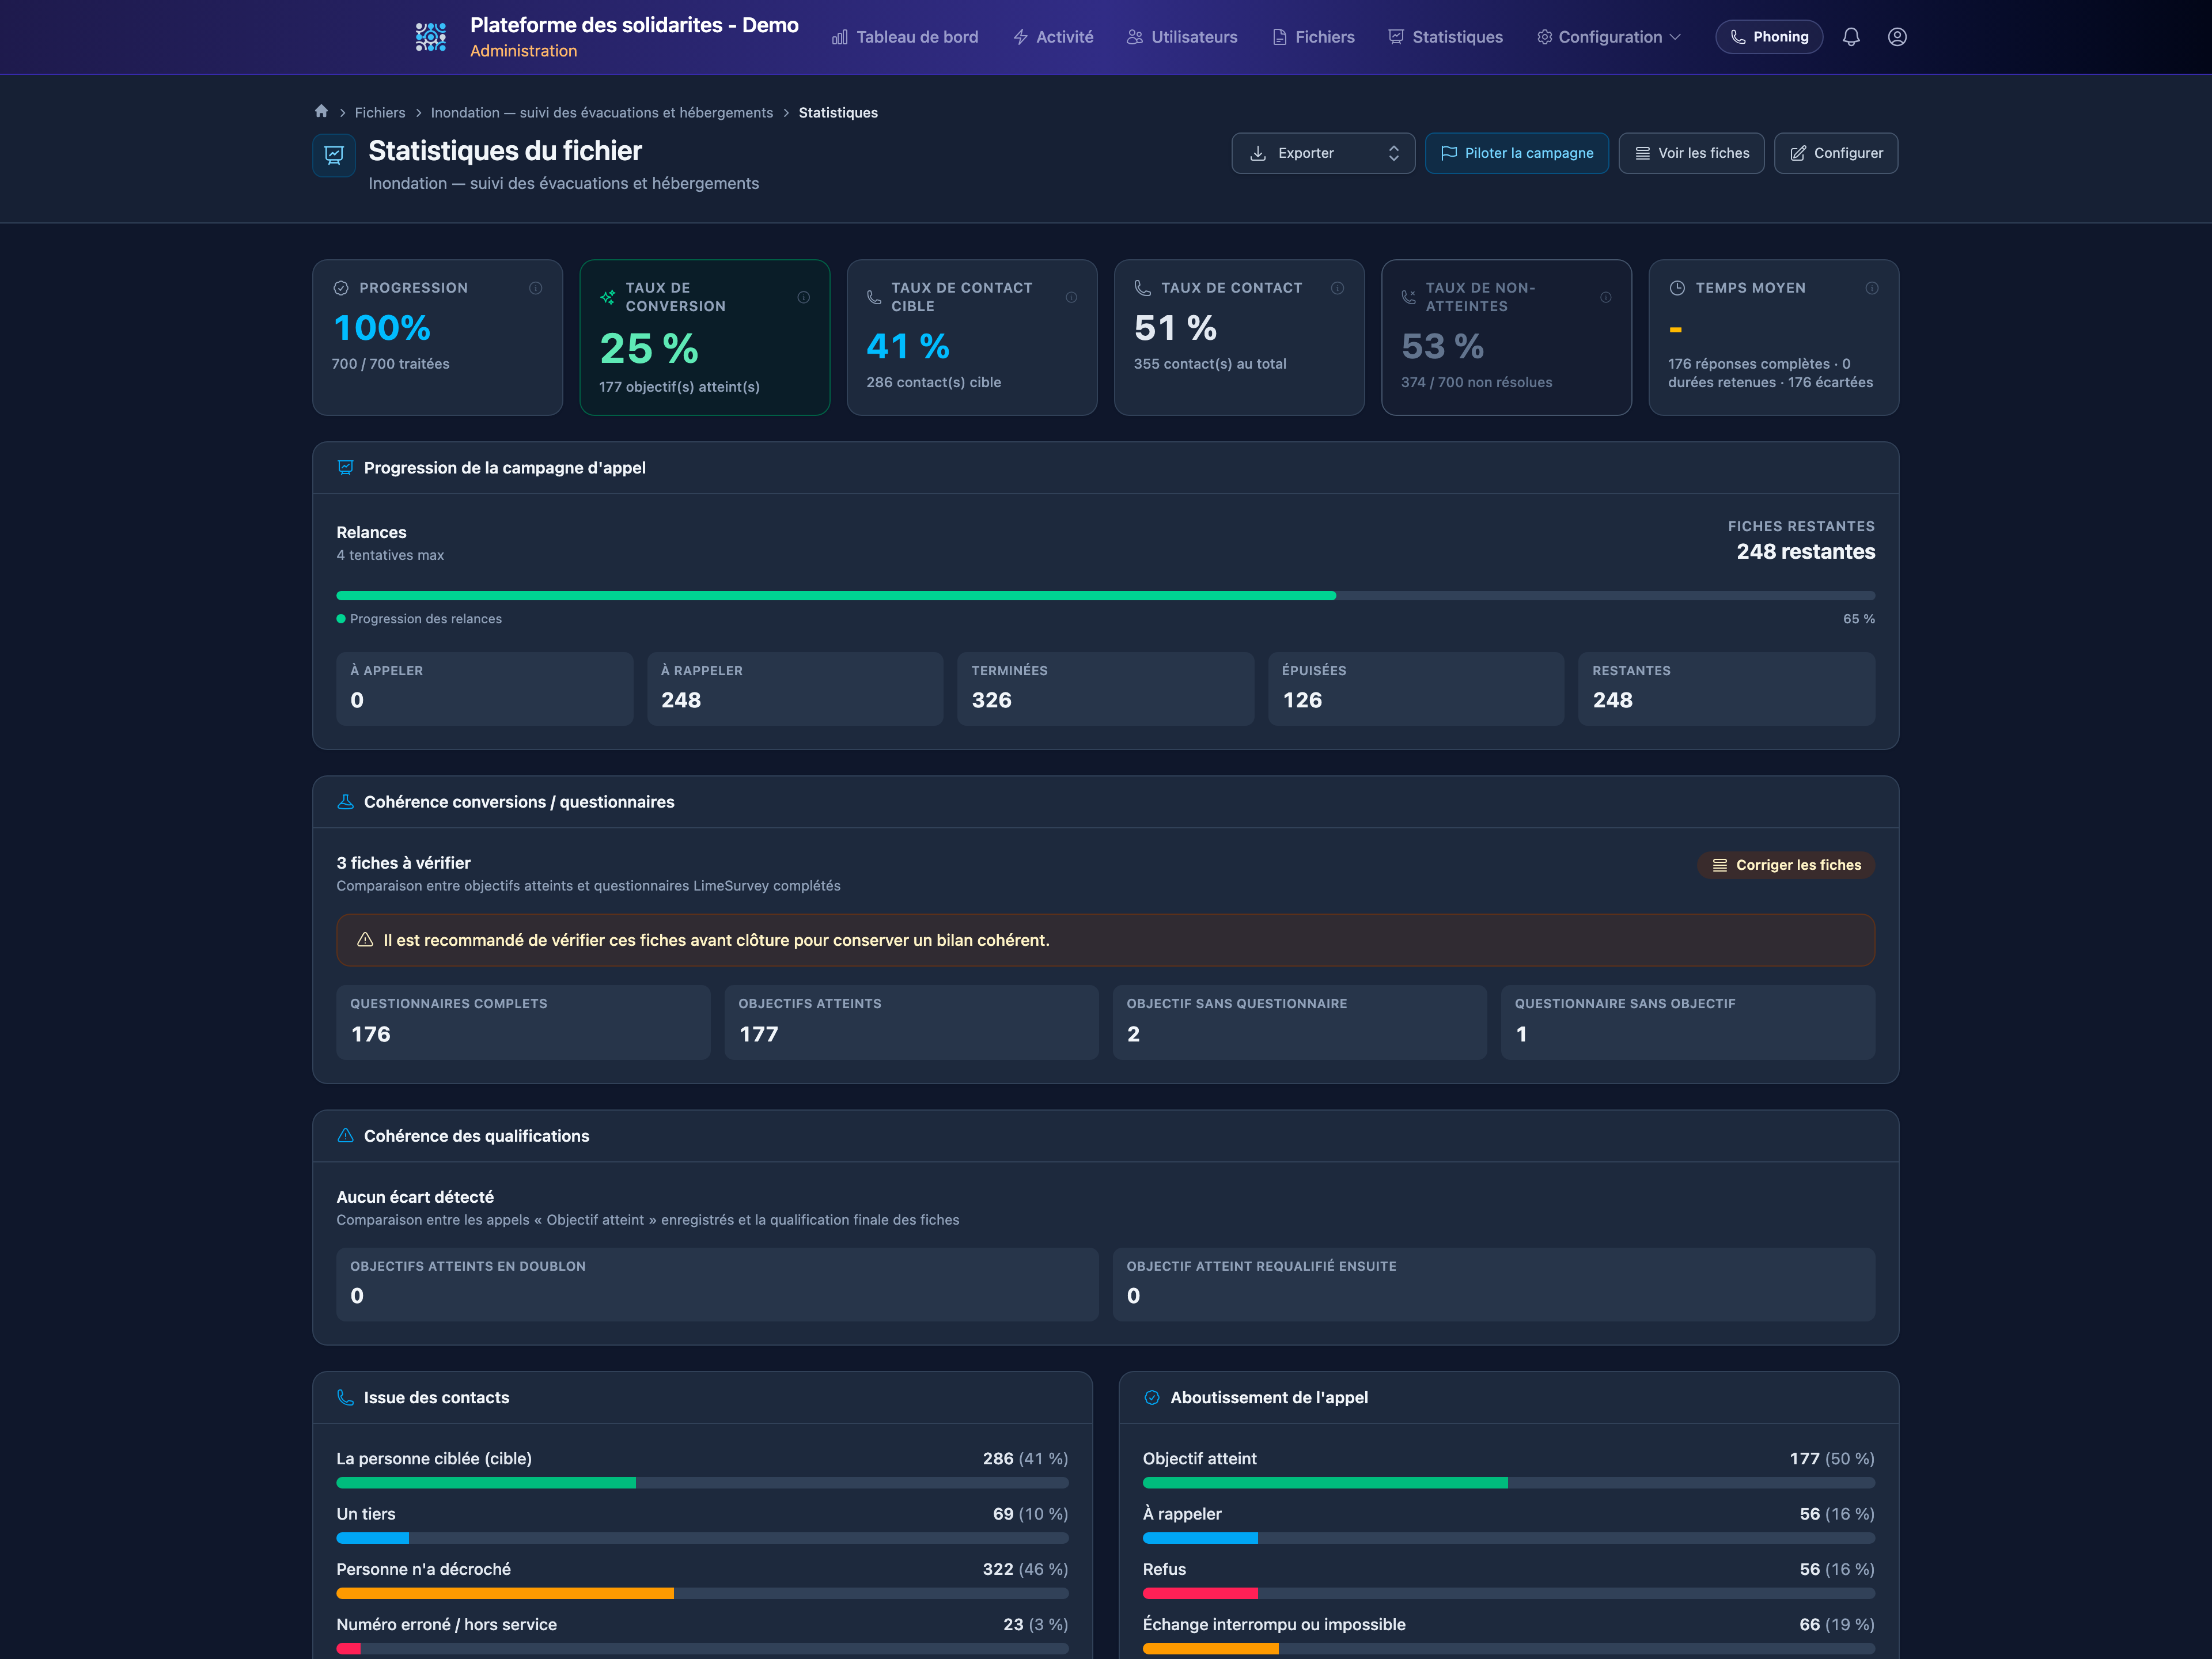This screenshot has height=1659, width=2212.
Task: Click Voir les fiches button
Action: pyautogui.click(x=1691, y=153)
